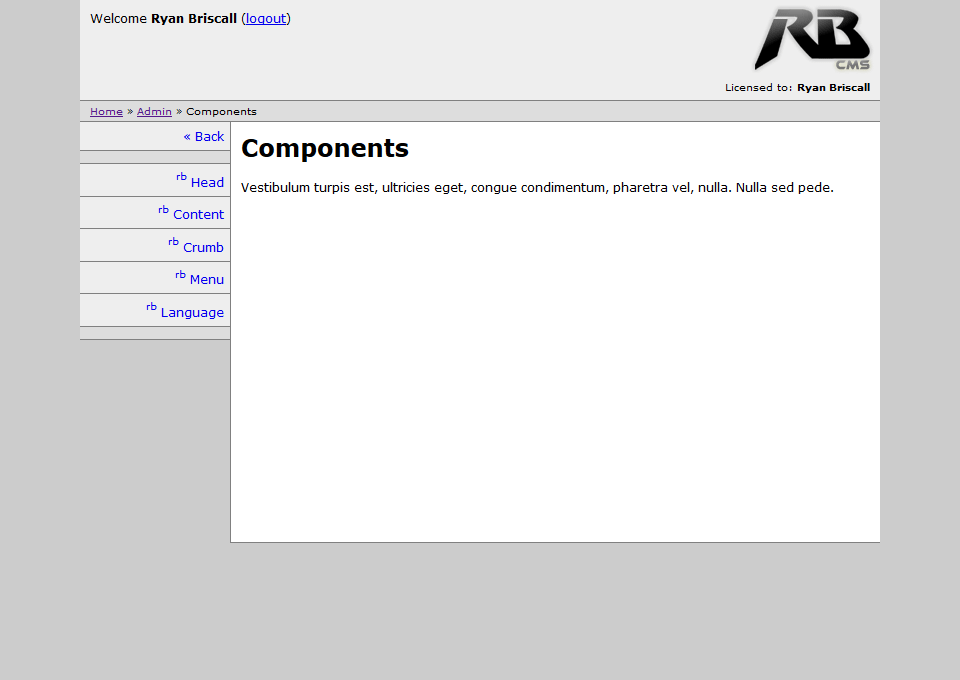Click the Vestibulum turpis paragraph text
Viewport: 960px width, 680px height.
[x=537, y=188]
